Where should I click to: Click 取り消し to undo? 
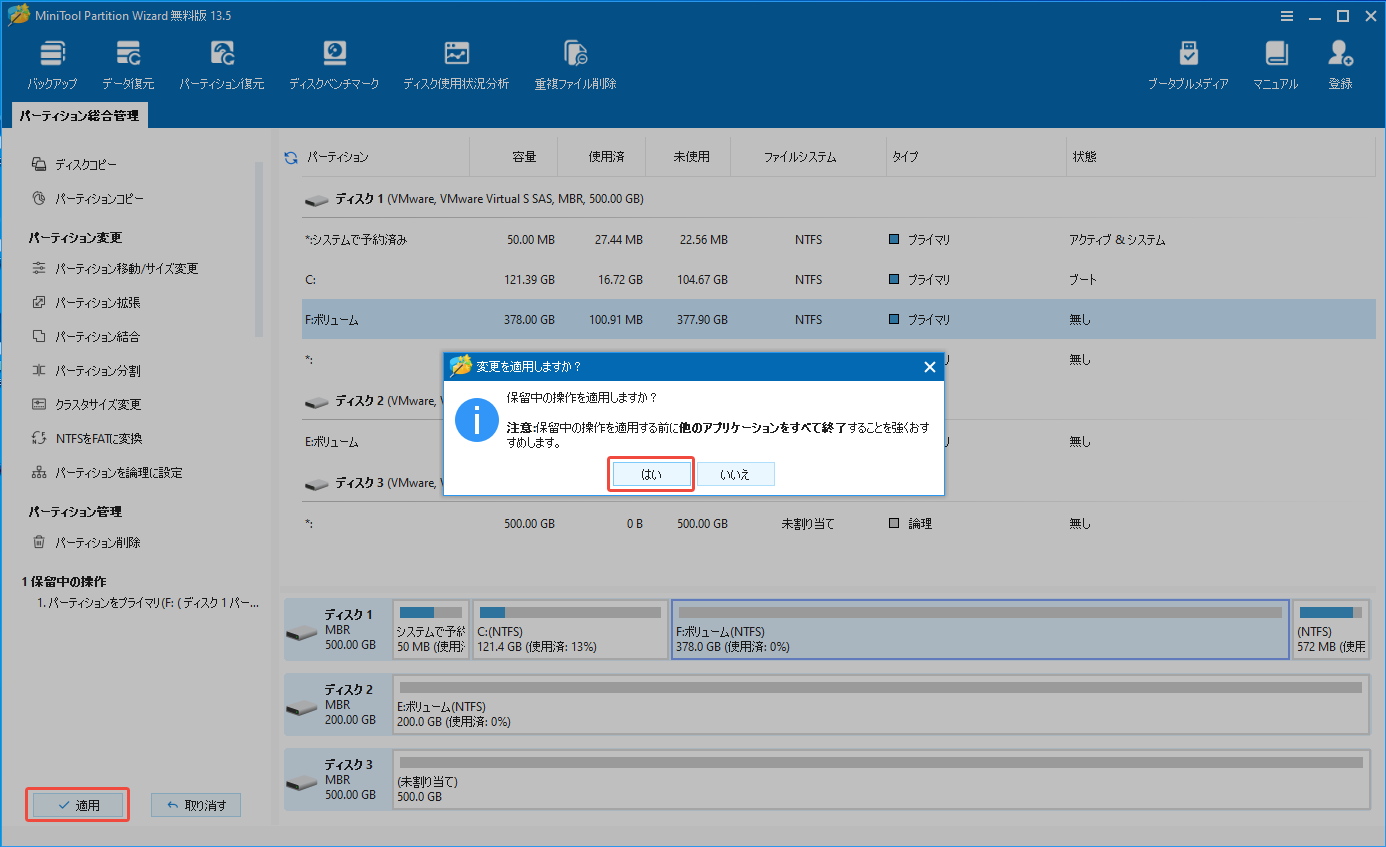coord(195,804)
